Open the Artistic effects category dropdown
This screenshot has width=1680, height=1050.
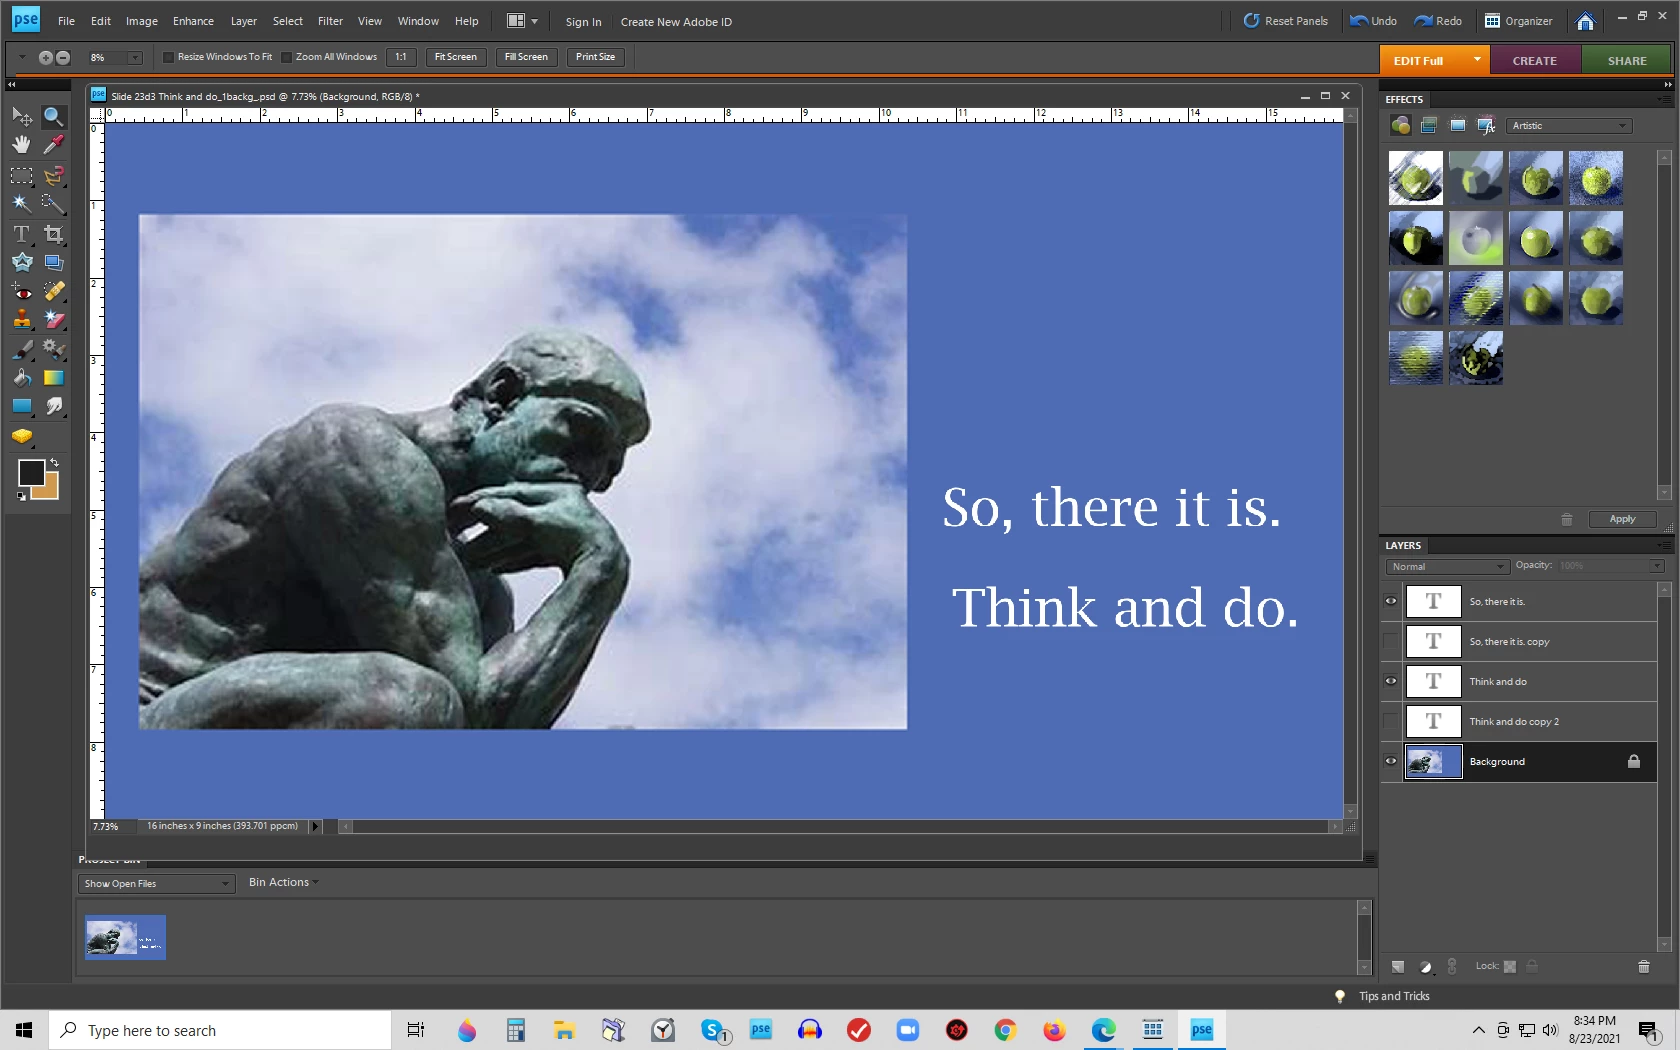tap(1570, 126)
